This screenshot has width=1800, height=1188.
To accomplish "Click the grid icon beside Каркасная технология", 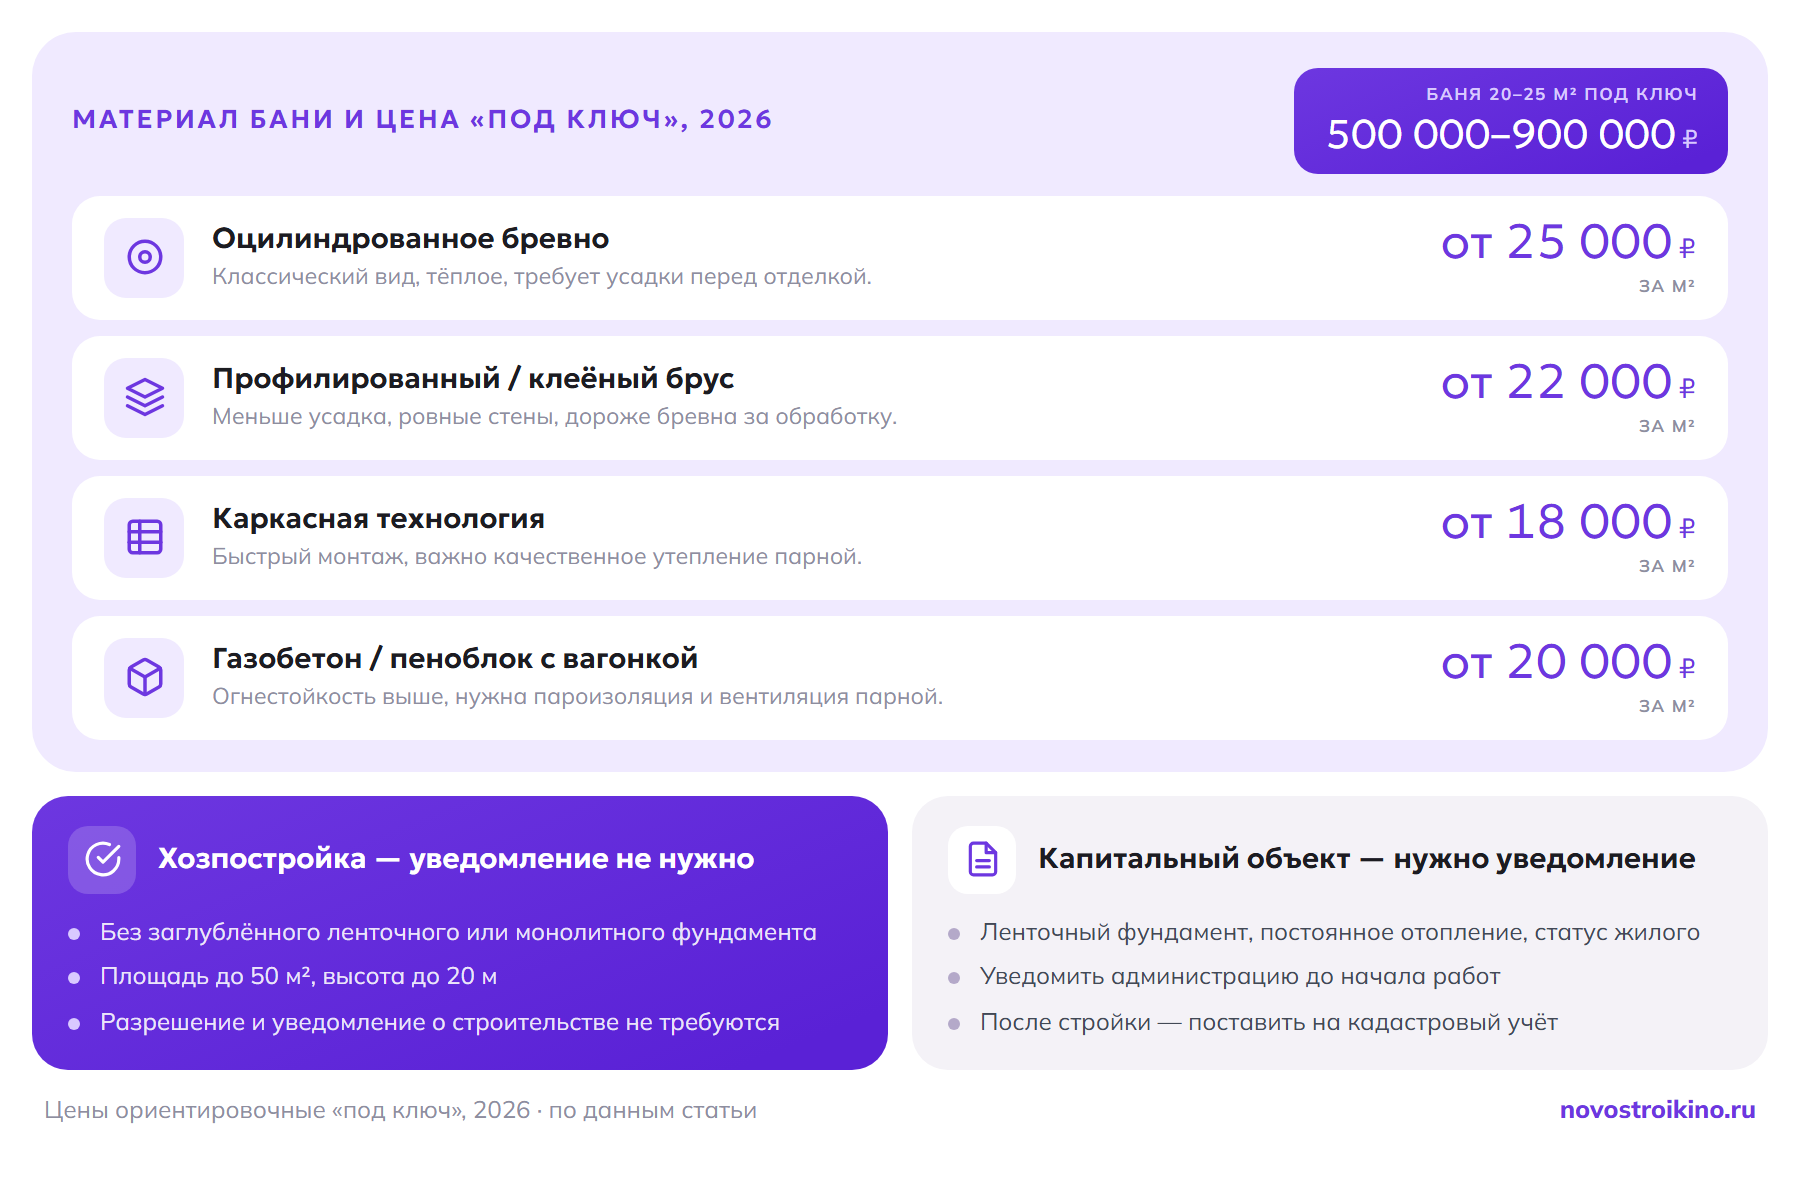I will 144,537.
